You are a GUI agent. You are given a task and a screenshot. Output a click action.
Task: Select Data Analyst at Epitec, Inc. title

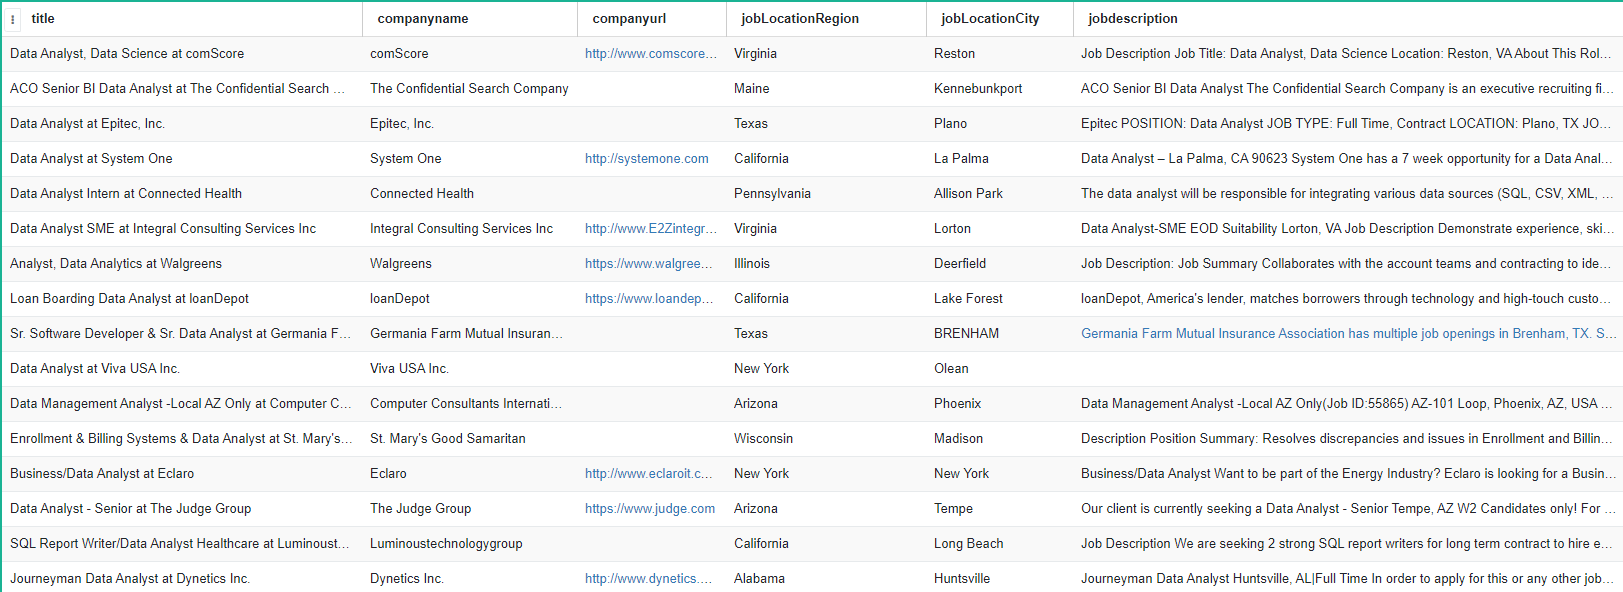[88, 124]
